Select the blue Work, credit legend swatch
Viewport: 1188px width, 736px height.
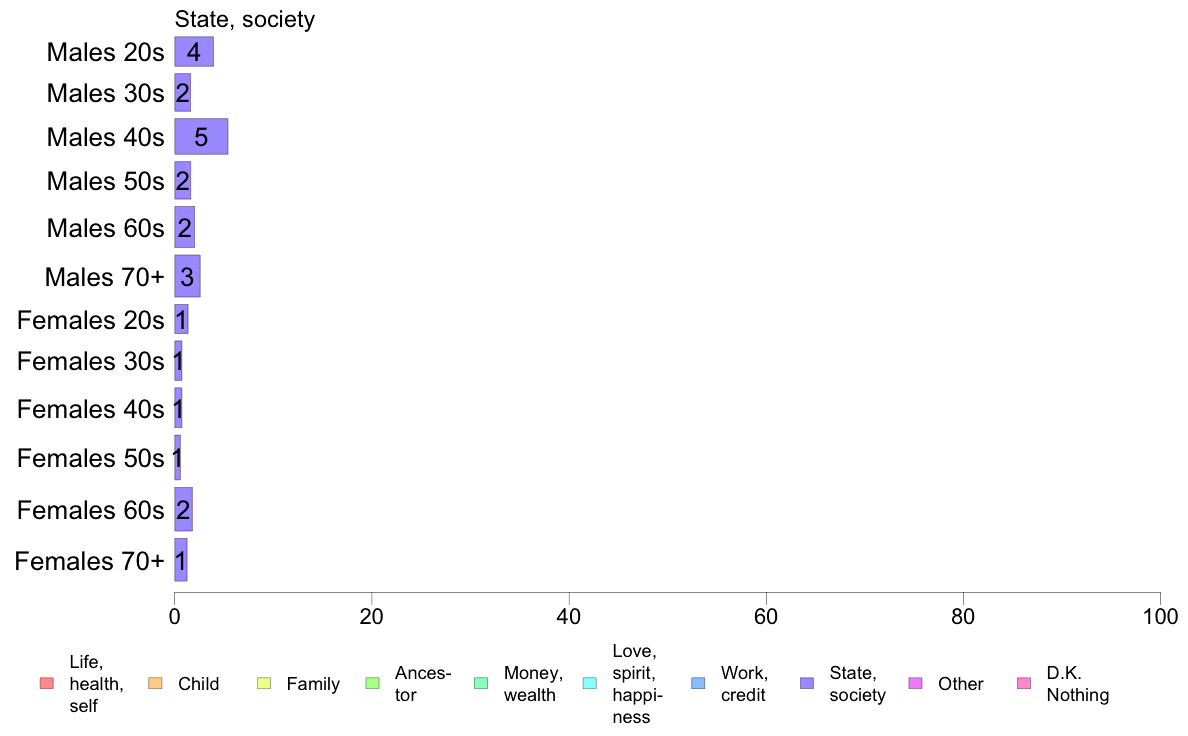pos(699,683)
